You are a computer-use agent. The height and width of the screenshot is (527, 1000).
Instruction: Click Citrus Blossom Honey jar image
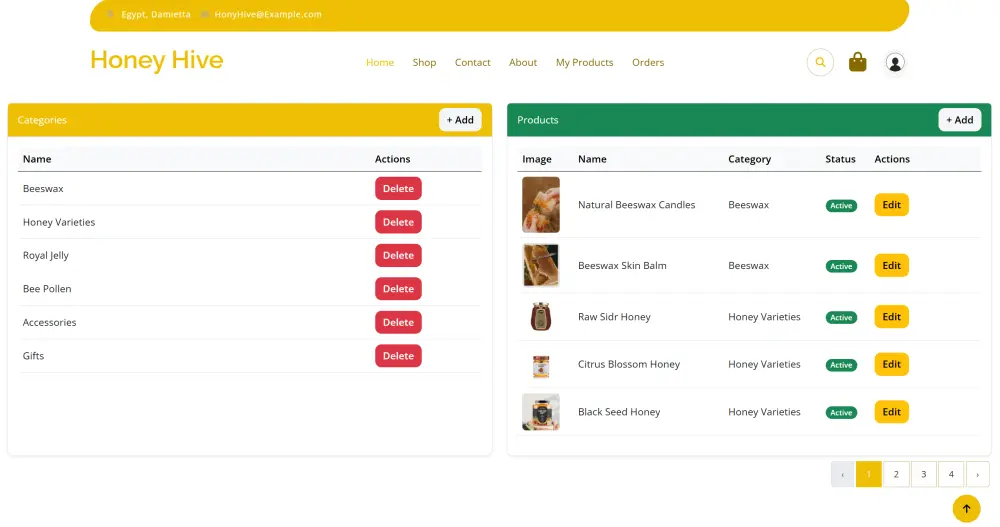point(541,366)
